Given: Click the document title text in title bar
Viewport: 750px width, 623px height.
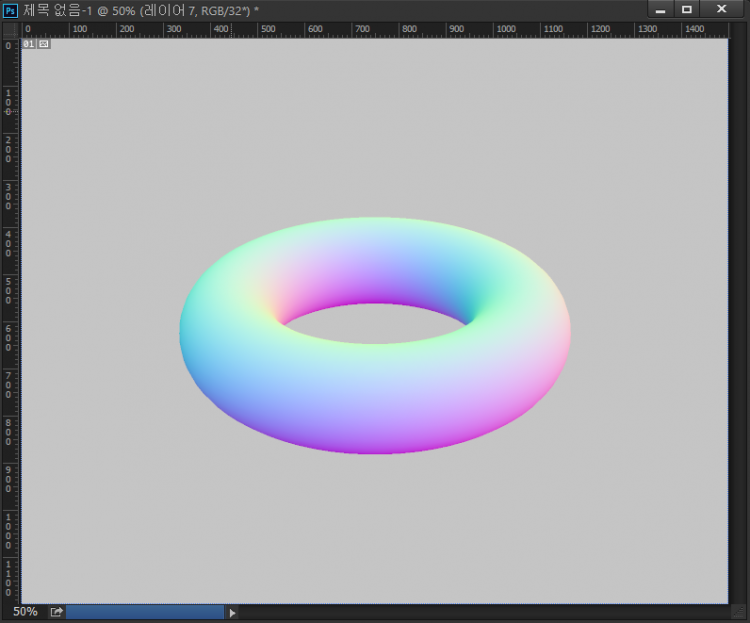Looking at the screenshot, I should point(140,10).
